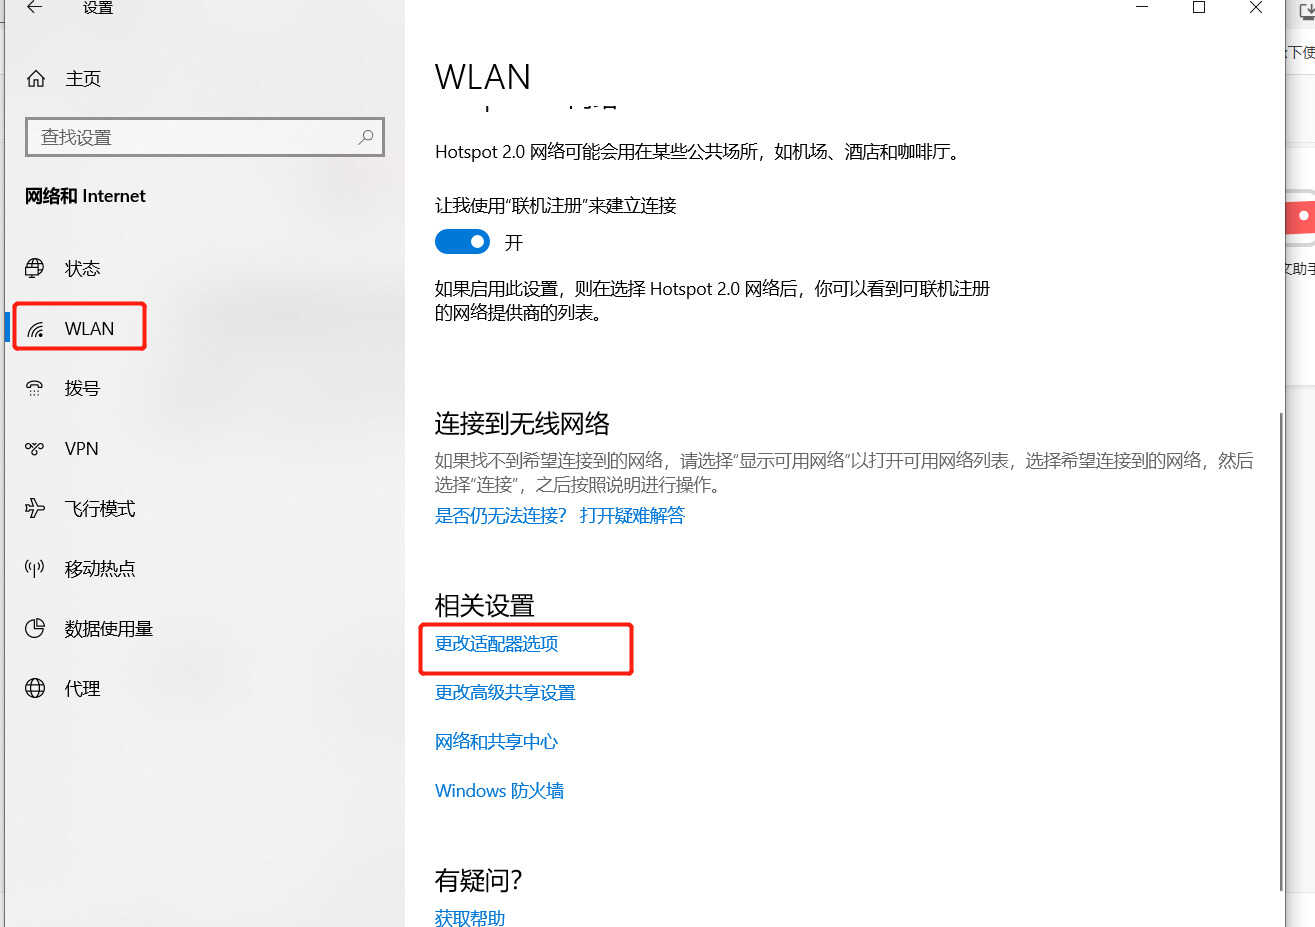The image size is (1315, 927).
Task: Click the Wi-Fi icon beside WLAN
Action: click(35, 329)
